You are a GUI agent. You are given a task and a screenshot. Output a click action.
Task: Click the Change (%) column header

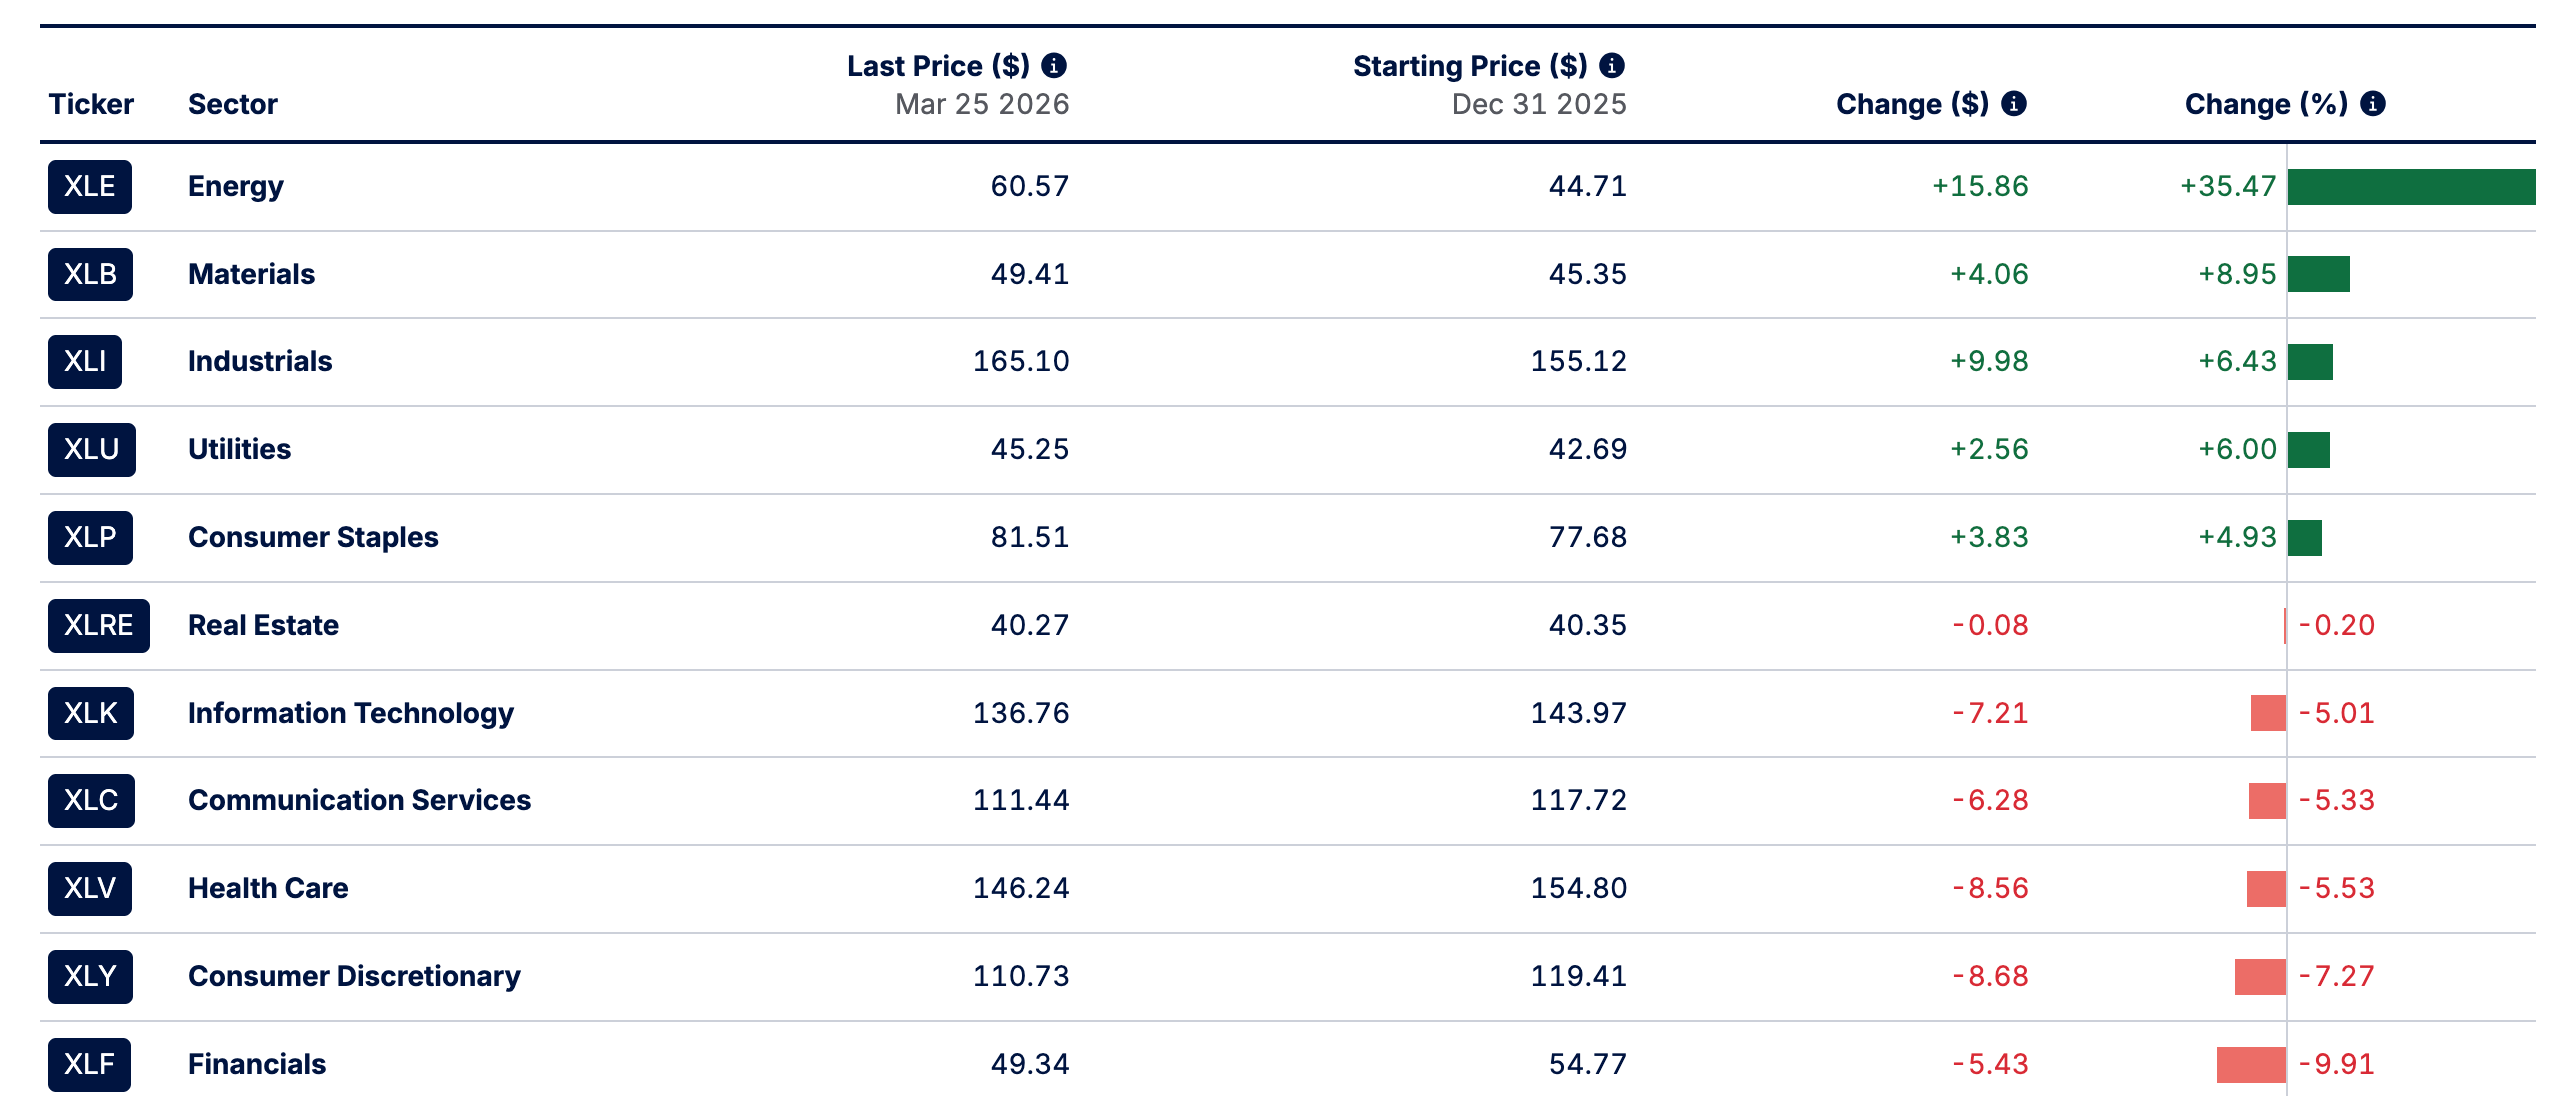pos(2265,104)
